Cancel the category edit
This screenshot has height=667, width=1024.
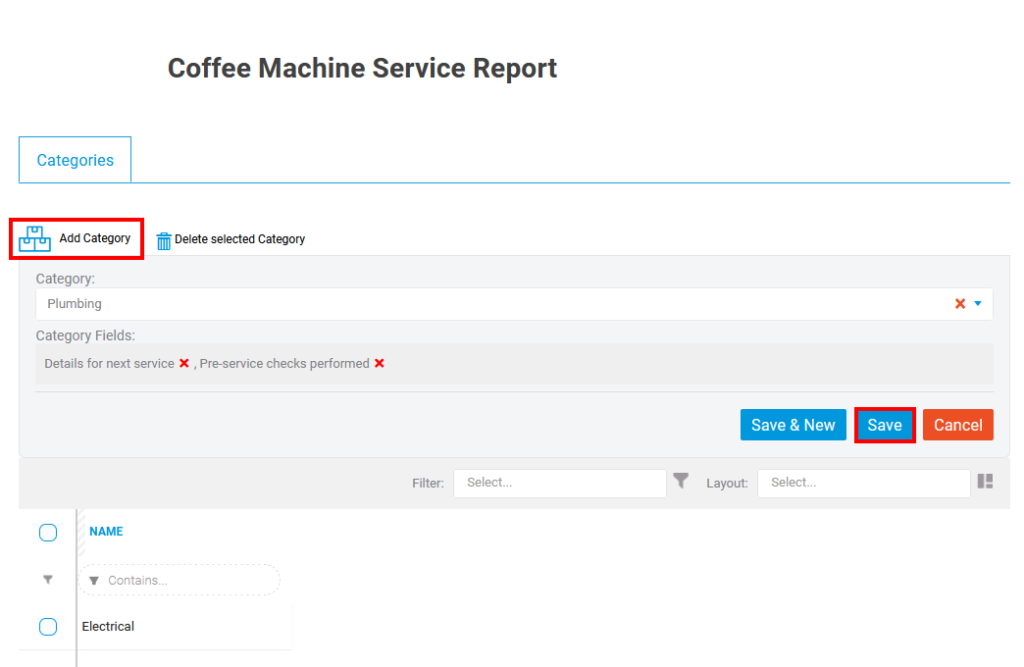(958, 424)
